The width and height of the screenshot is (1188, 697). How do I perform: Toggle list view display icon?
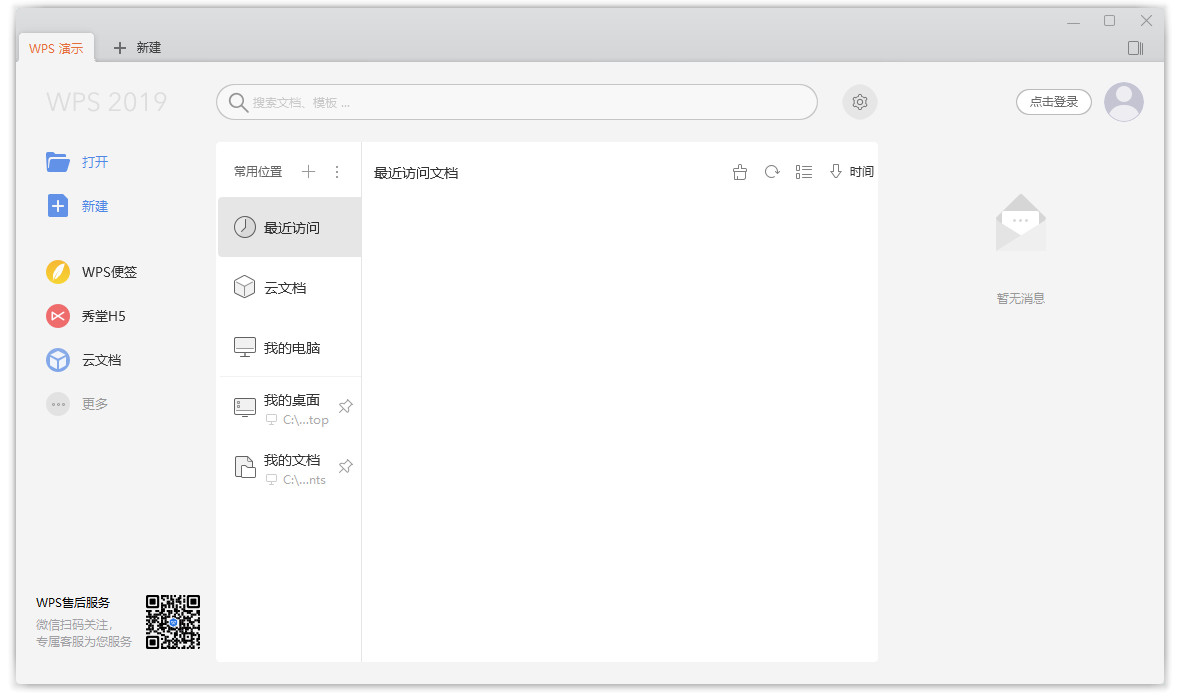pyautogui.click(x=804, y=172)
